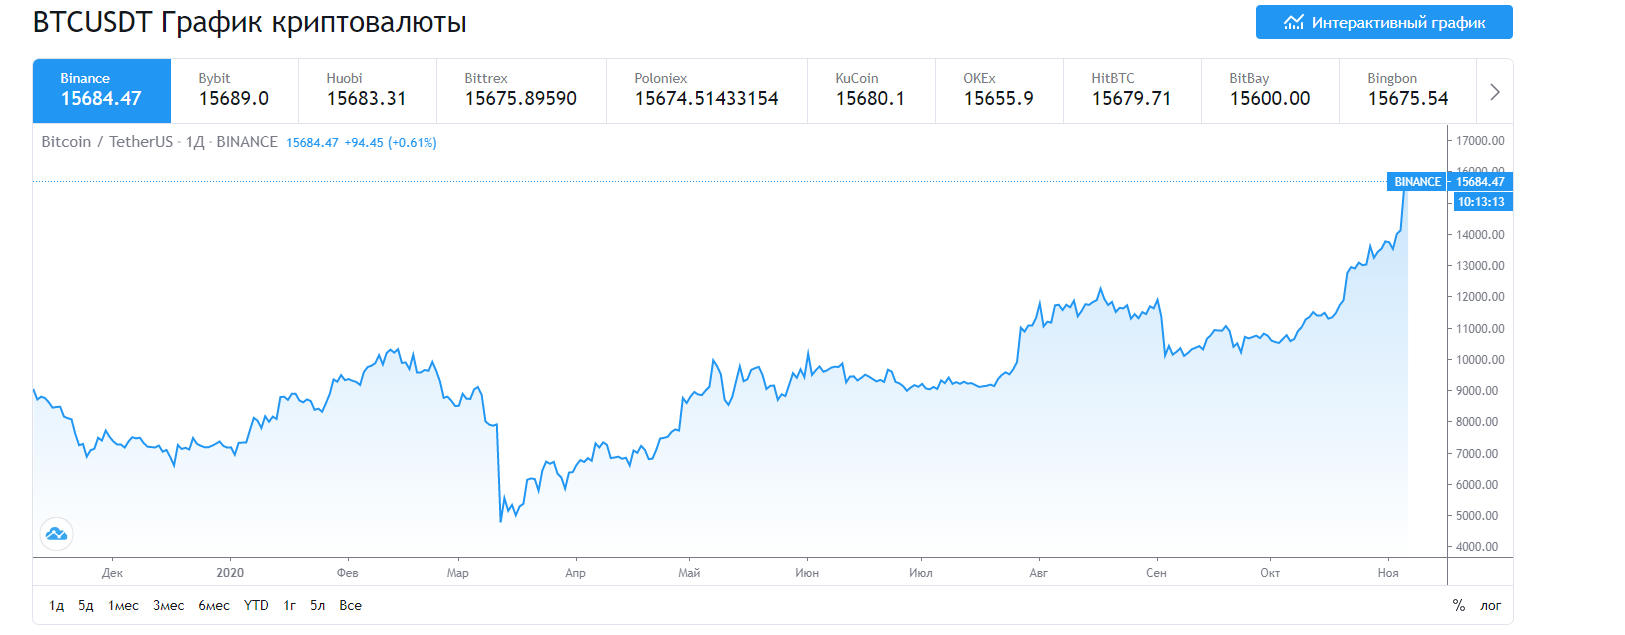This screenshot has width=1625, height=635.
Task: Select the KuCoin exchange tab
Action: point(871,90)
